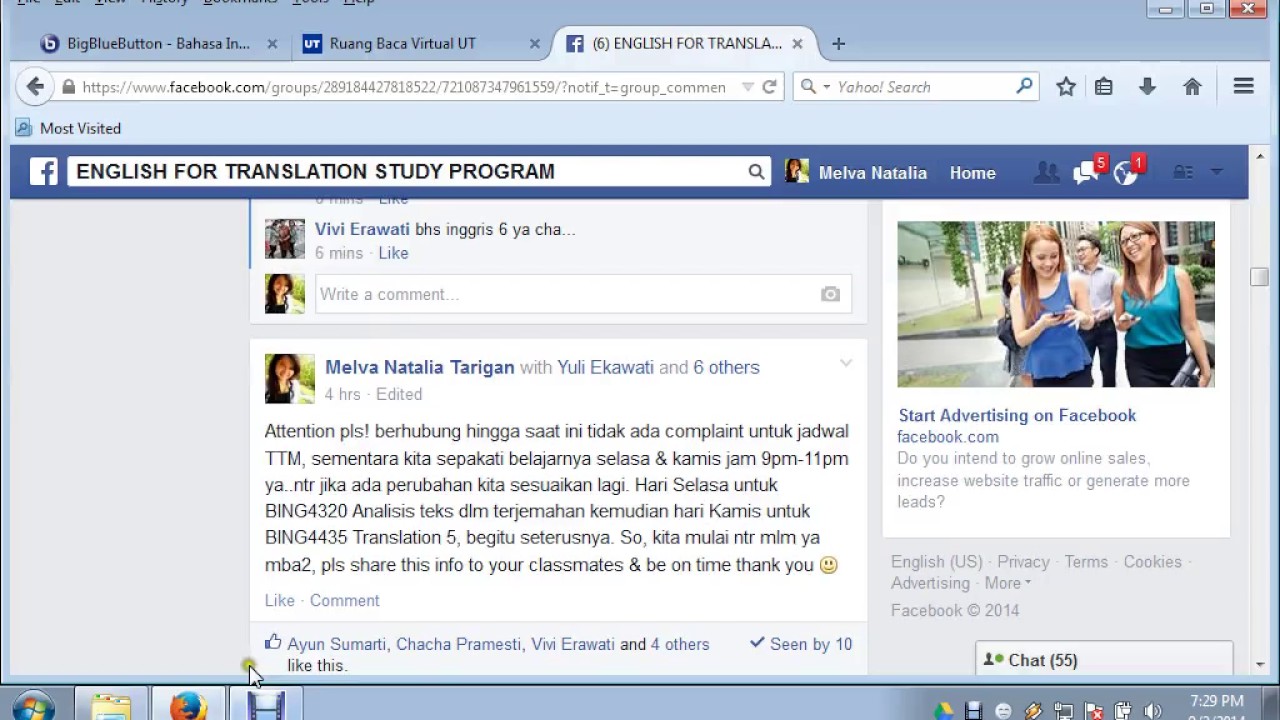Open the friend requests icon
The image size is (1280, 720).
click(1046, 173)
